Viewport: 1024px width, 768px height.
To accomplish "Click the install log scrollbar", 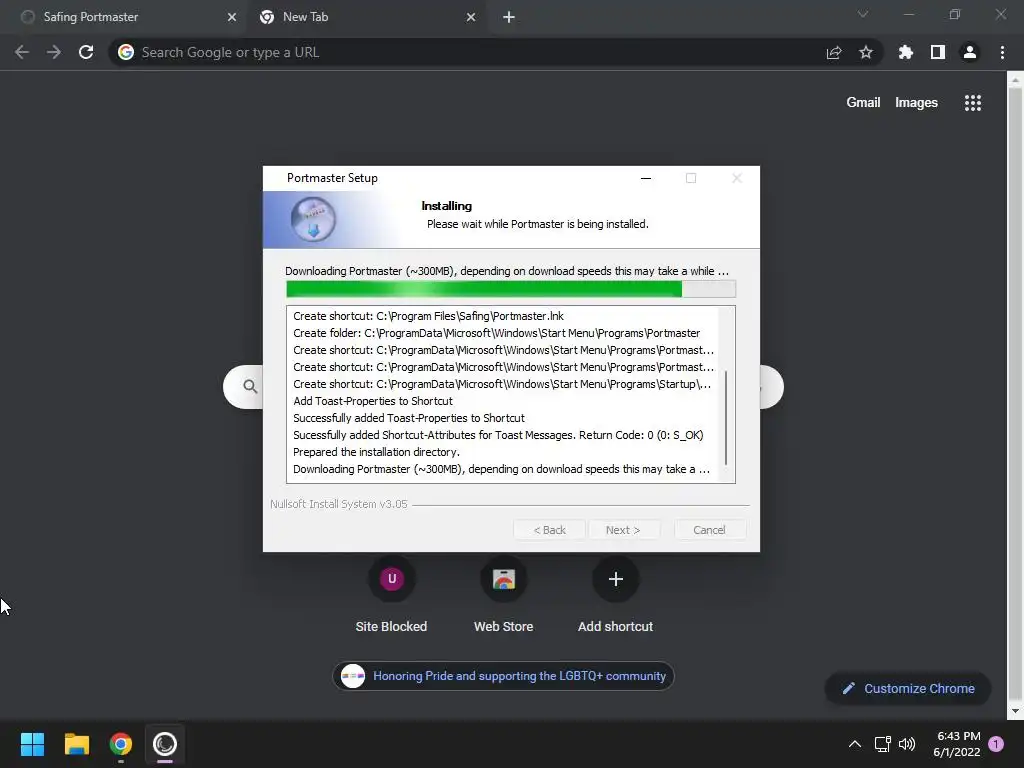I will tap(726, 418).
